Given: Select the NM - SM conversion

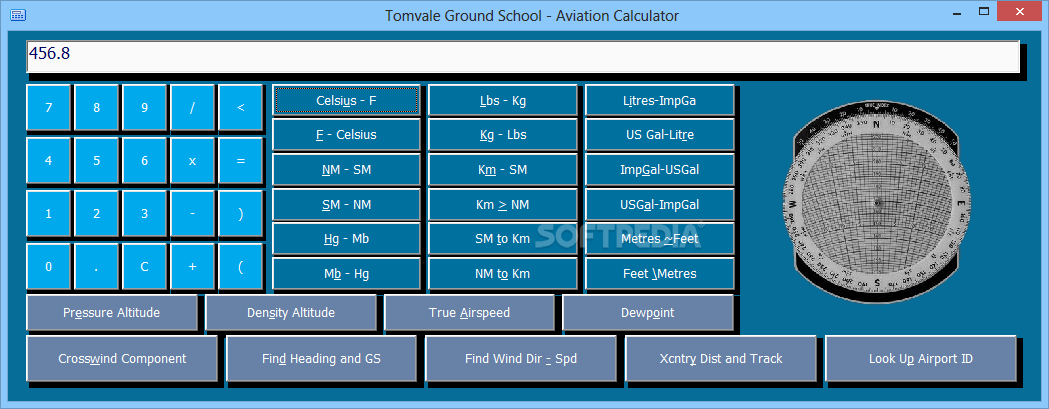Looking at the screenshot, I should pos(347,169).
